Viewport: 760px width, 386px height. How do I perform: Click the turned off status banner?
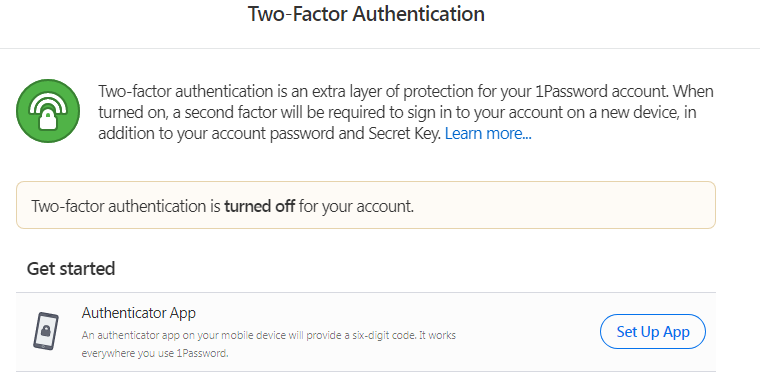point(366,205)
